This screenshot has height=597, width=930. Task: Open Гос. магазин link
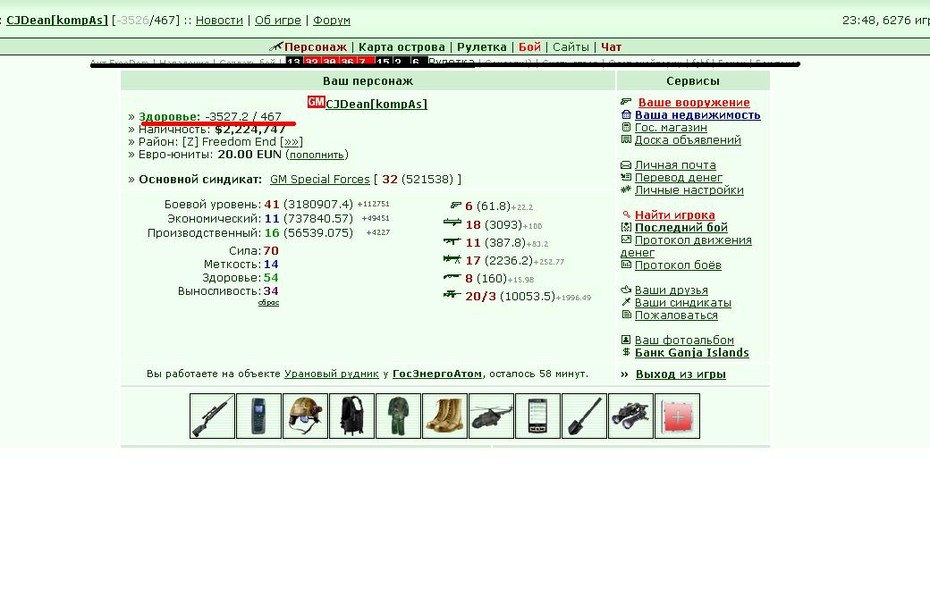pyautogui.click(x=670, y=127)
